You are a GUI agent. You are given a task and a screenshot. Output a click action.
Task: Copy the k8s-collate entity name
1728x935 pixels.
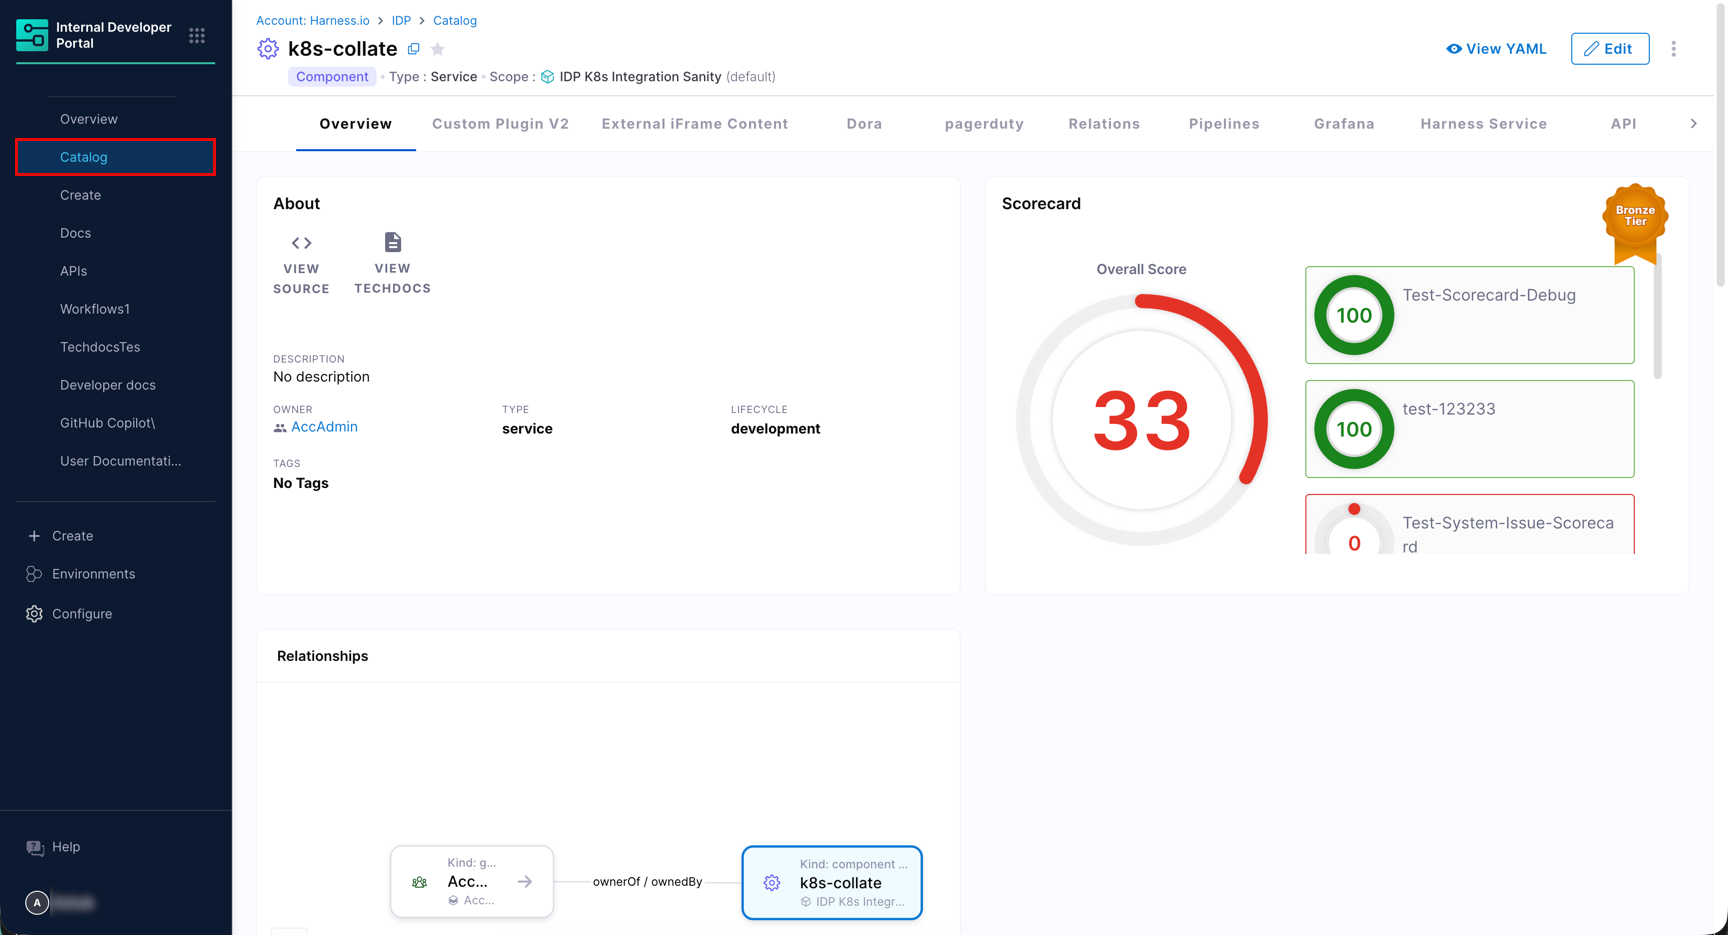point(414,49)
